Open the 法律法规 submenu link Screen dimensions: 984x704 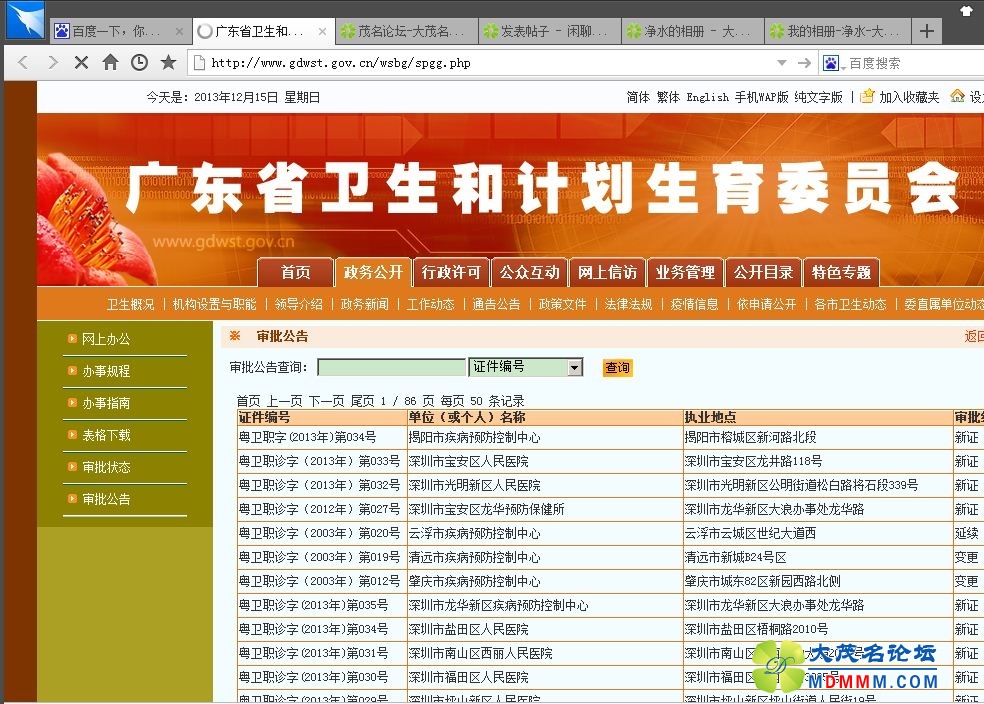pos(629,304)
